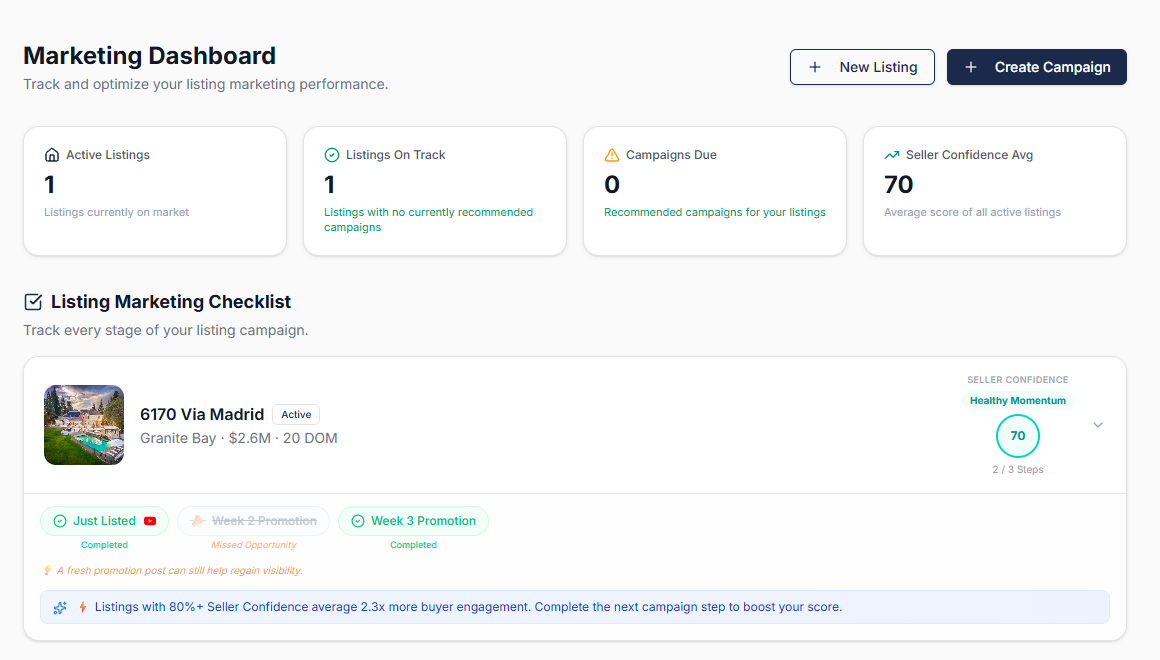Click the trend arrow beside Seller Confidence Avg

[x=892, y=155]
